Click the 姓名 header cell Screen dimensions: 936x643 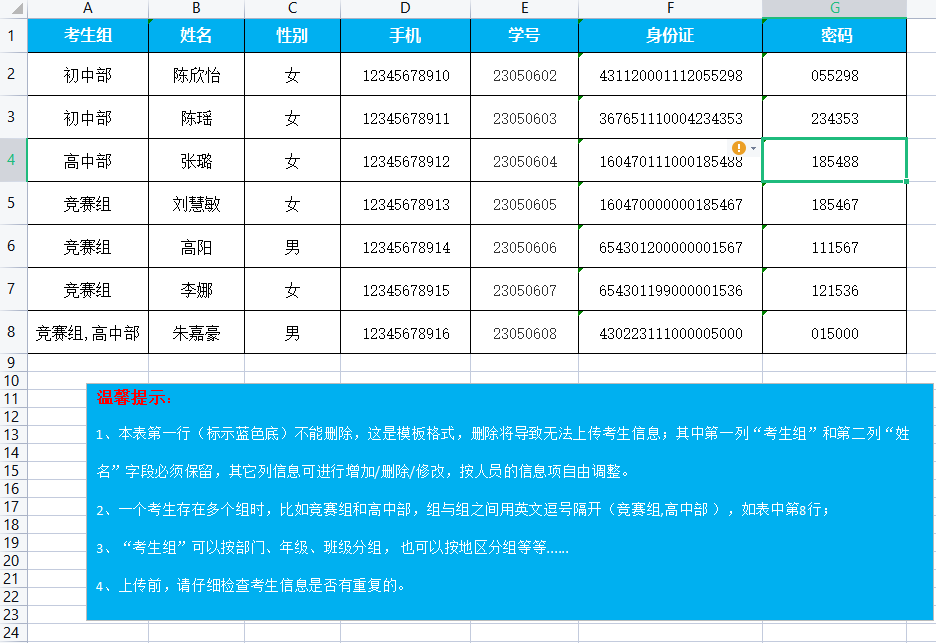click(x=196, y=35)
